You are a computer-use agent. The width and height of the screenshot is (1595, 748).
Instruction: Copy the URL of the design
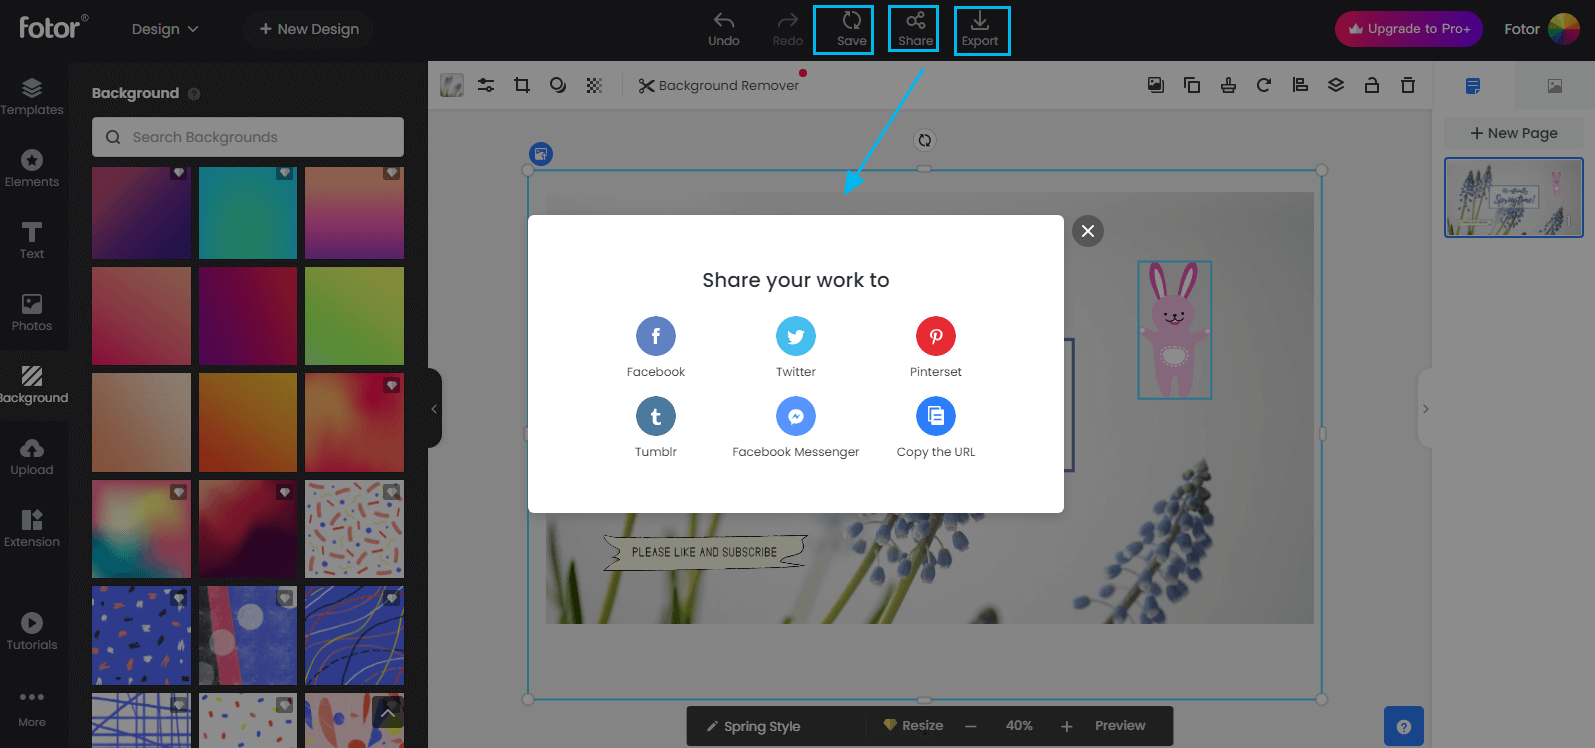[x=936, y=416]
